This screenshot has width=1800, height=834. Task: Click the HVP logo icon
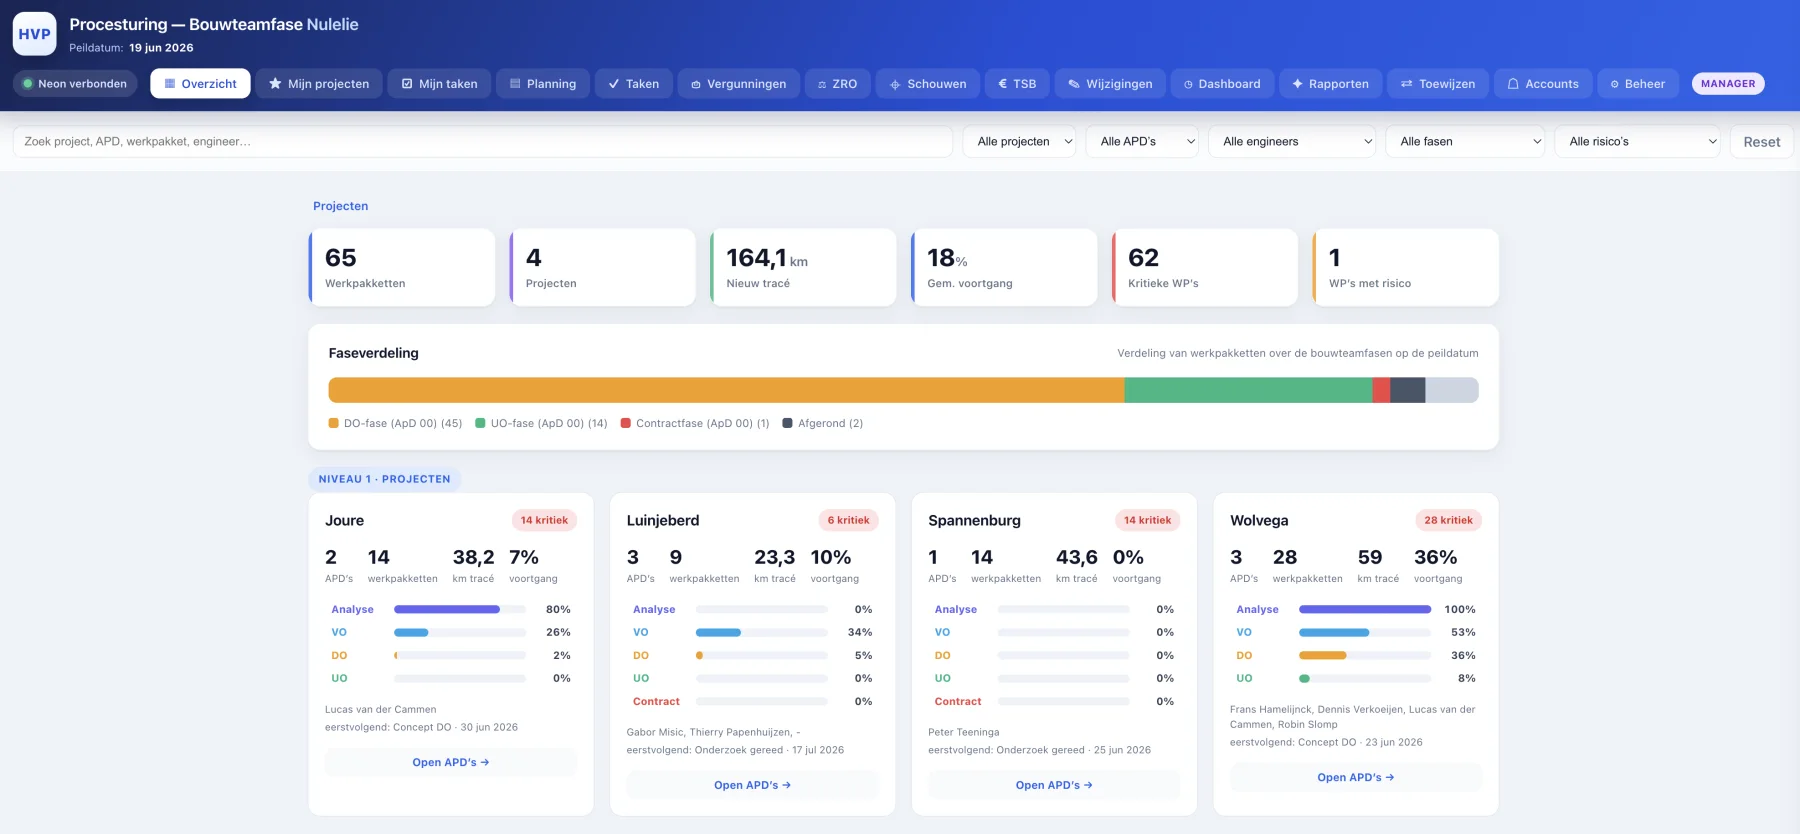[x=34, y=34]
